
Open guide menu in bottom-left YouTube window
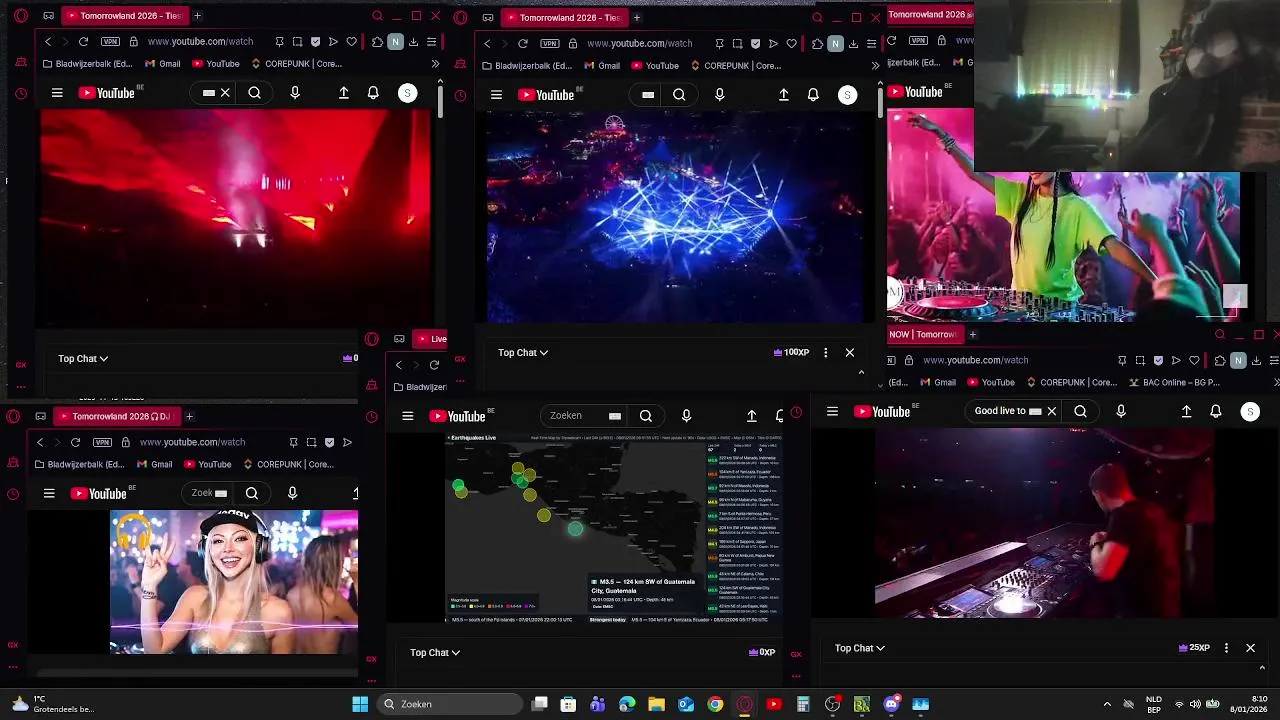point(49,493)
